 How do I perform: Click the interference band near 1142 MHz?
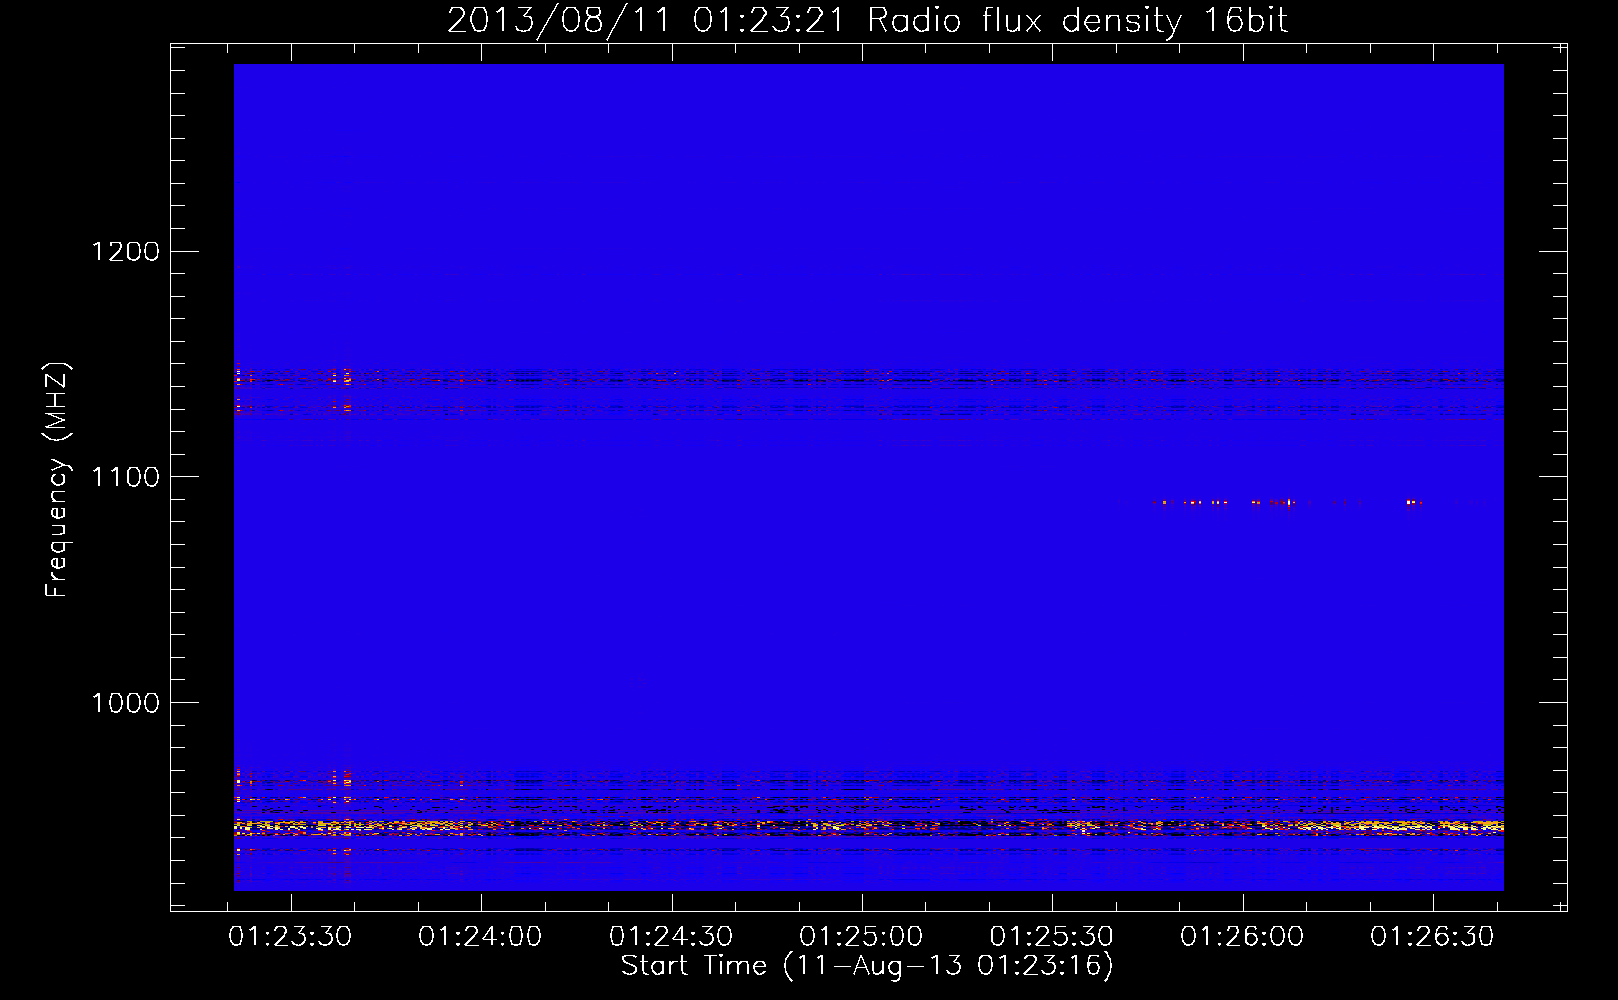[868, 381]
